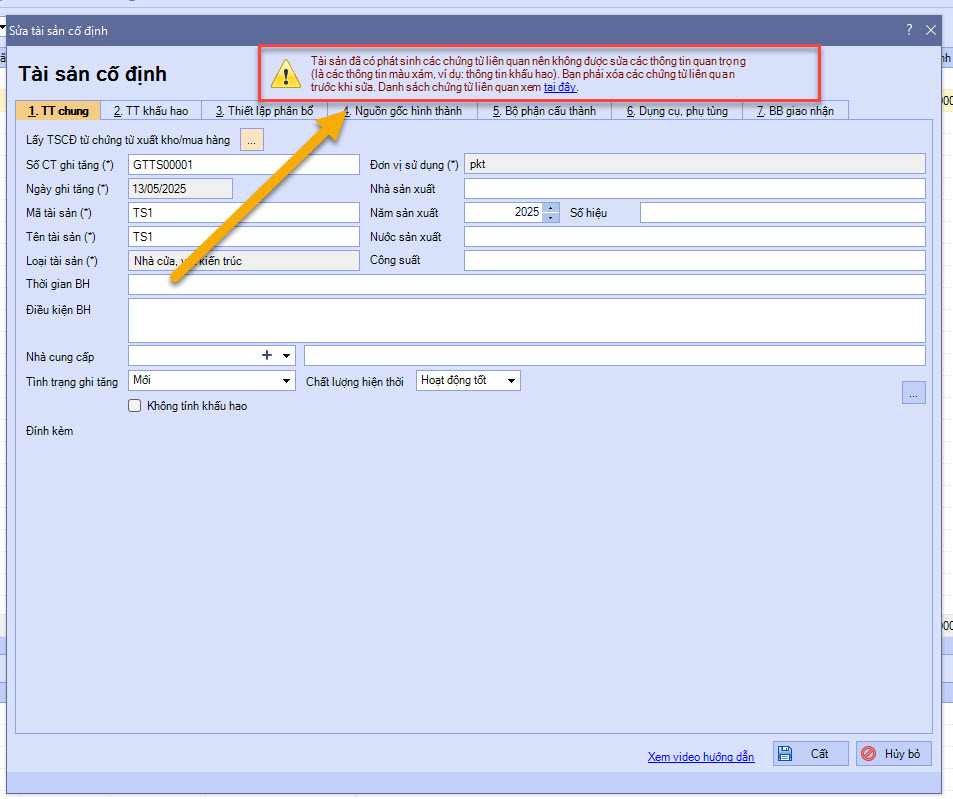Close the Sửa tài sản cố định dialog
953x799 pixels.
(x=931, y=30)
